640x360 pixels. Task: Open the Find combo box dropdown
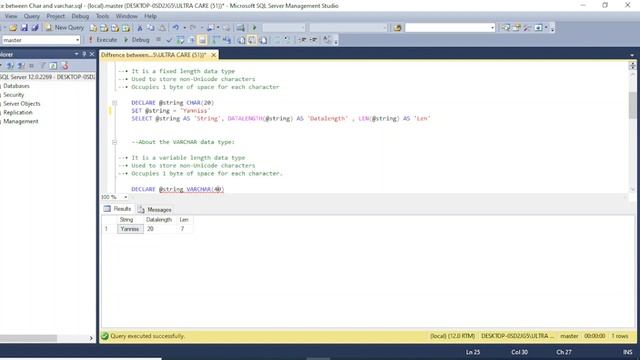pyautogui.click(x=492, y=28)
